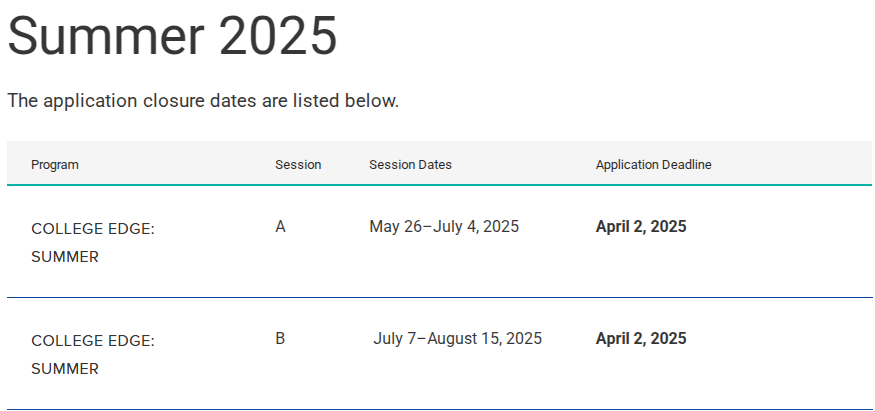Viewport: 875px width, 411px height.
Task: Select the Program column header
Action: [x=55, y=165]
